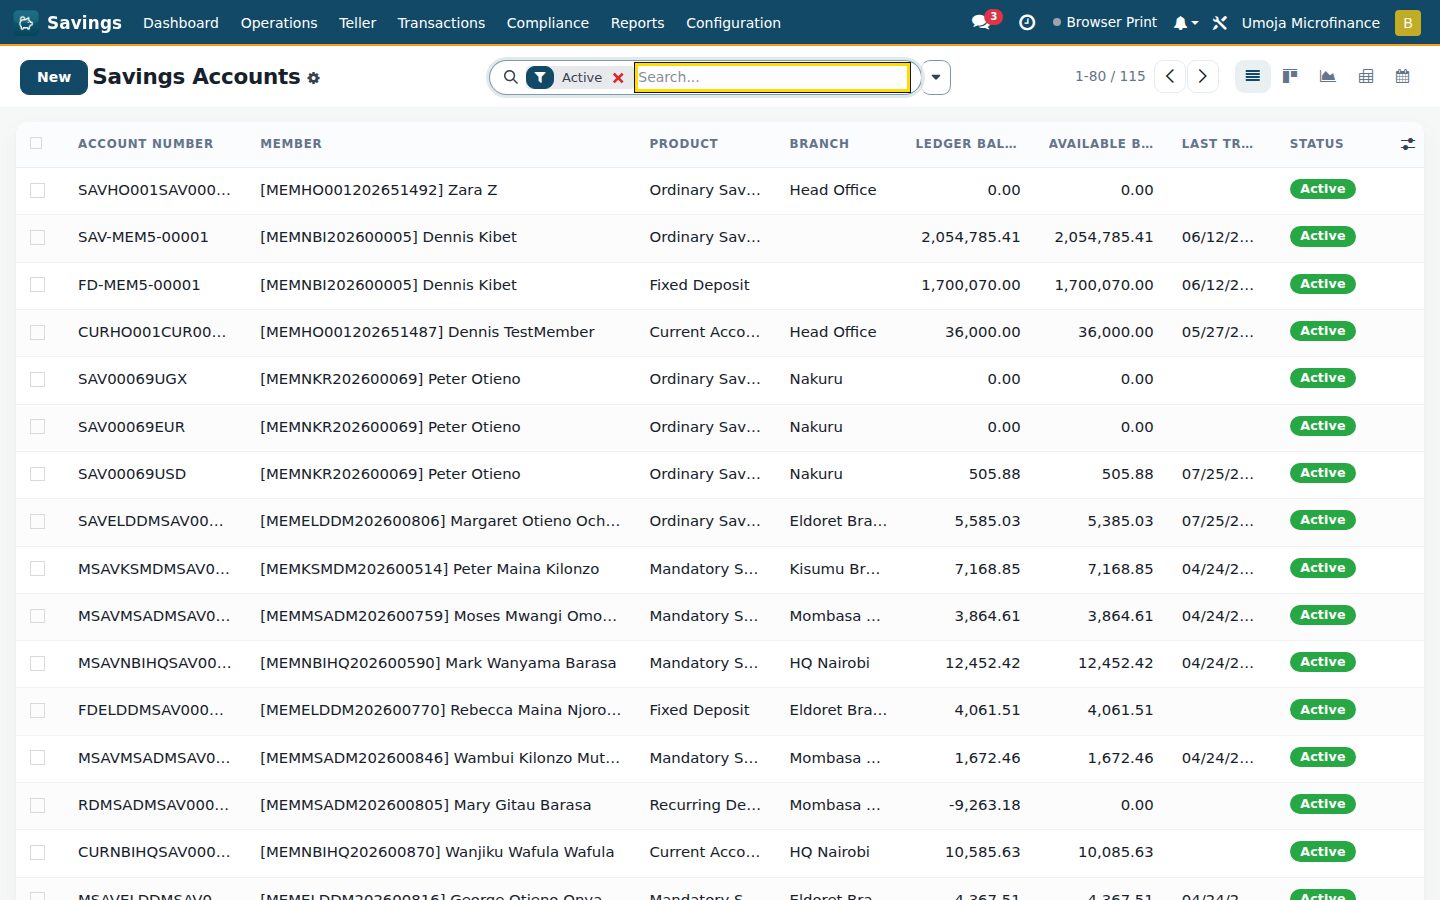Select checkbox for Zara Z row
This screenshot has width=1440, height=900.
pyautogui.click(x=37, y=190)
